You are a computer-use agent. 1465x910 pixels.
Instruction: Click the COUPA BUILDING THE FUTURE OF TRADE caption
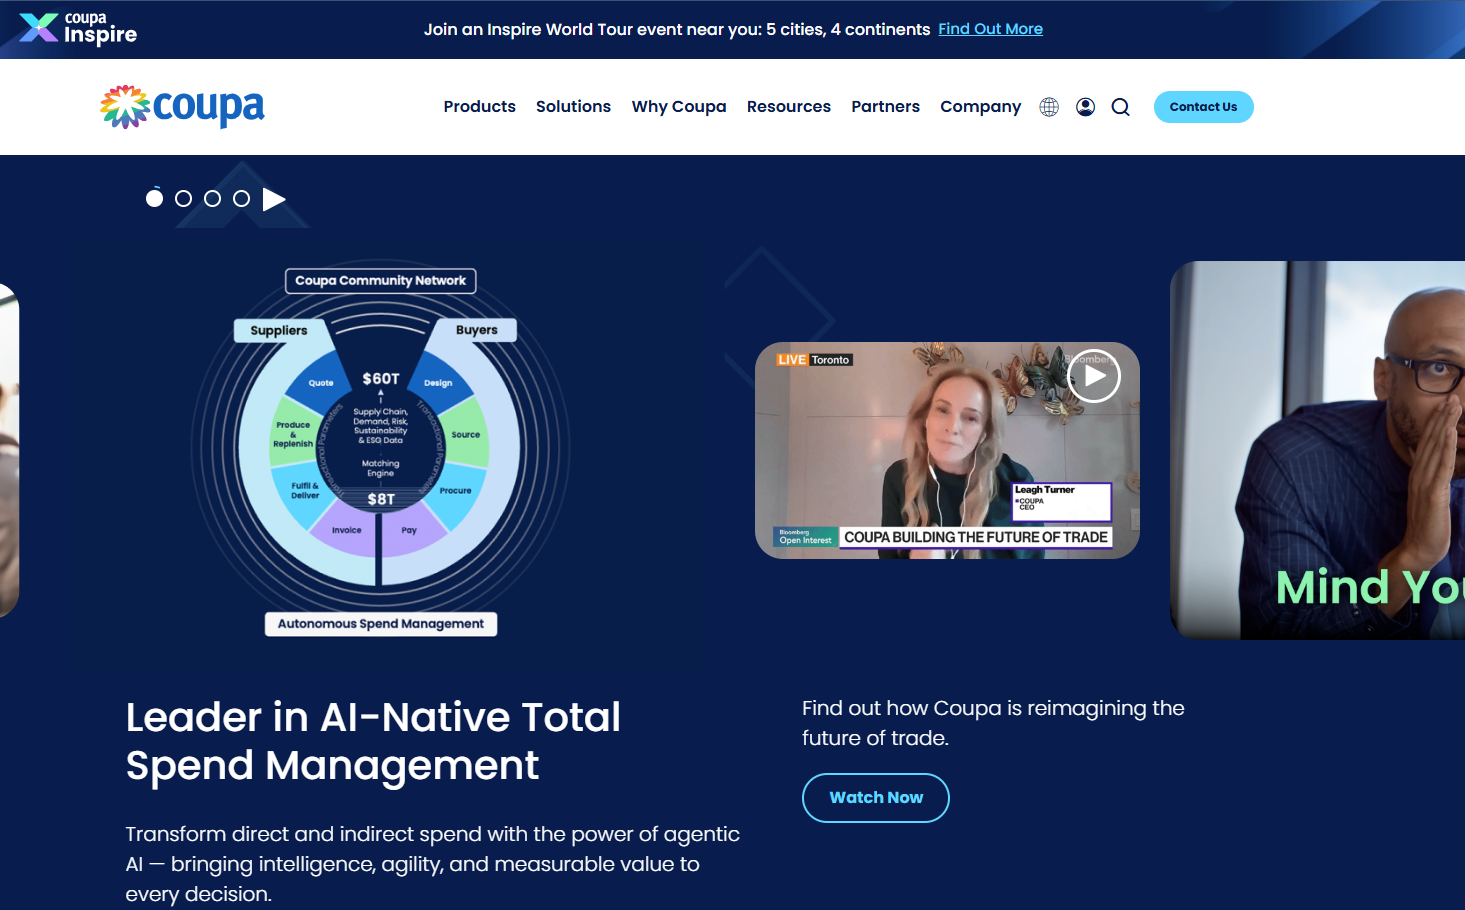click(x=976, y=537)
